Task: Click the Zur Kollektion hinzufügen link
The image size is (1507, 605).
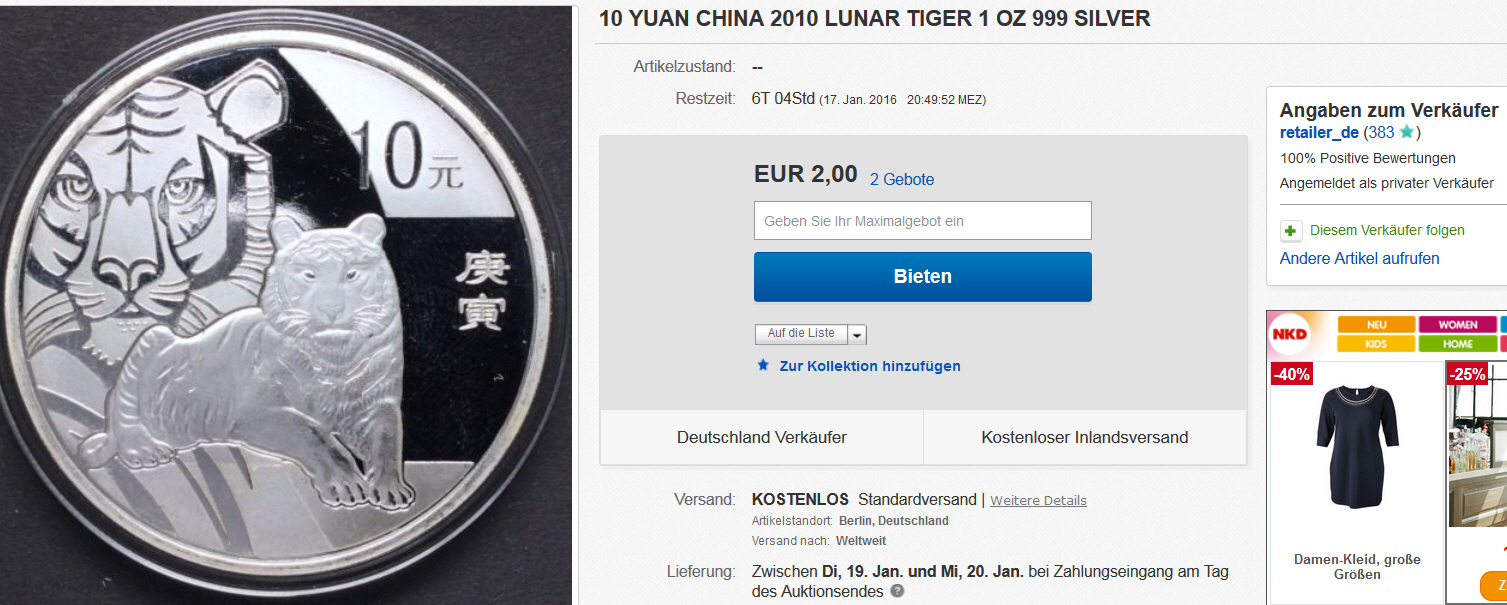Action: [x=870, y=366]
